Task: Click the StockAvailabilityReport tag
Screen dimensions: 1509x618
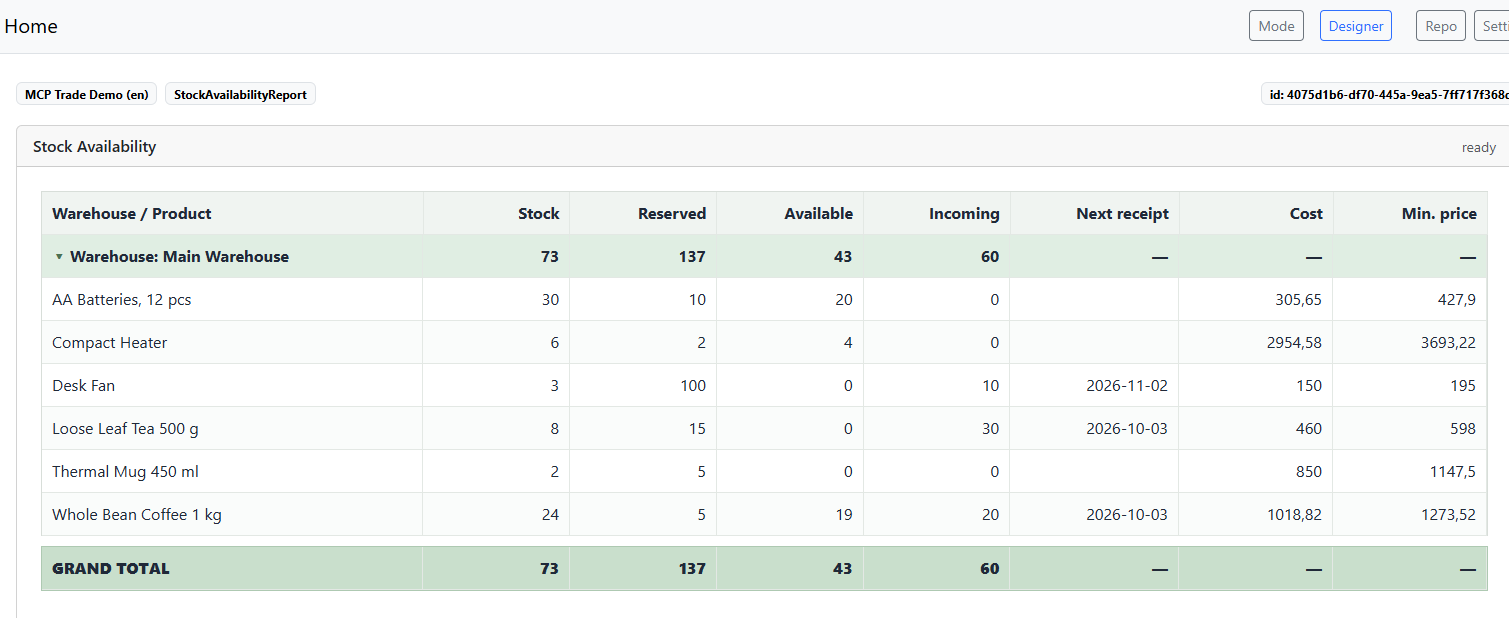Action: (240, 94)
